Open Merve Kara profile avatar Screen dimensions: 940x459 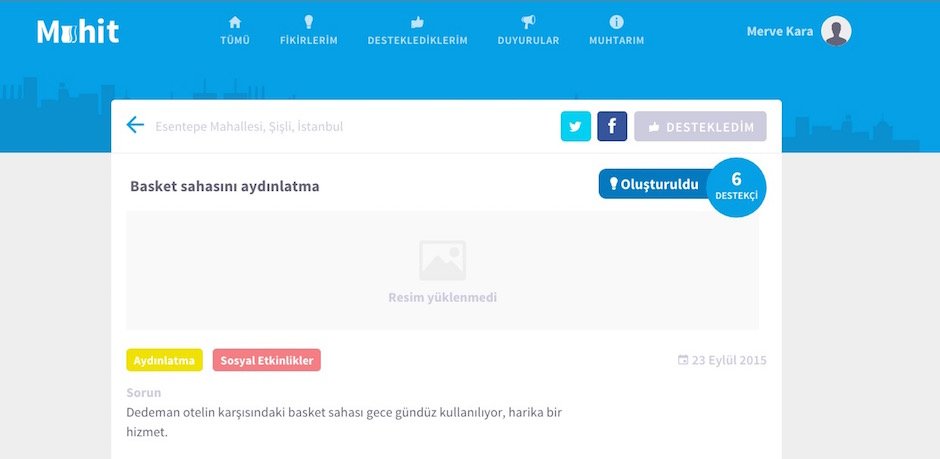(x=836, y=31)
